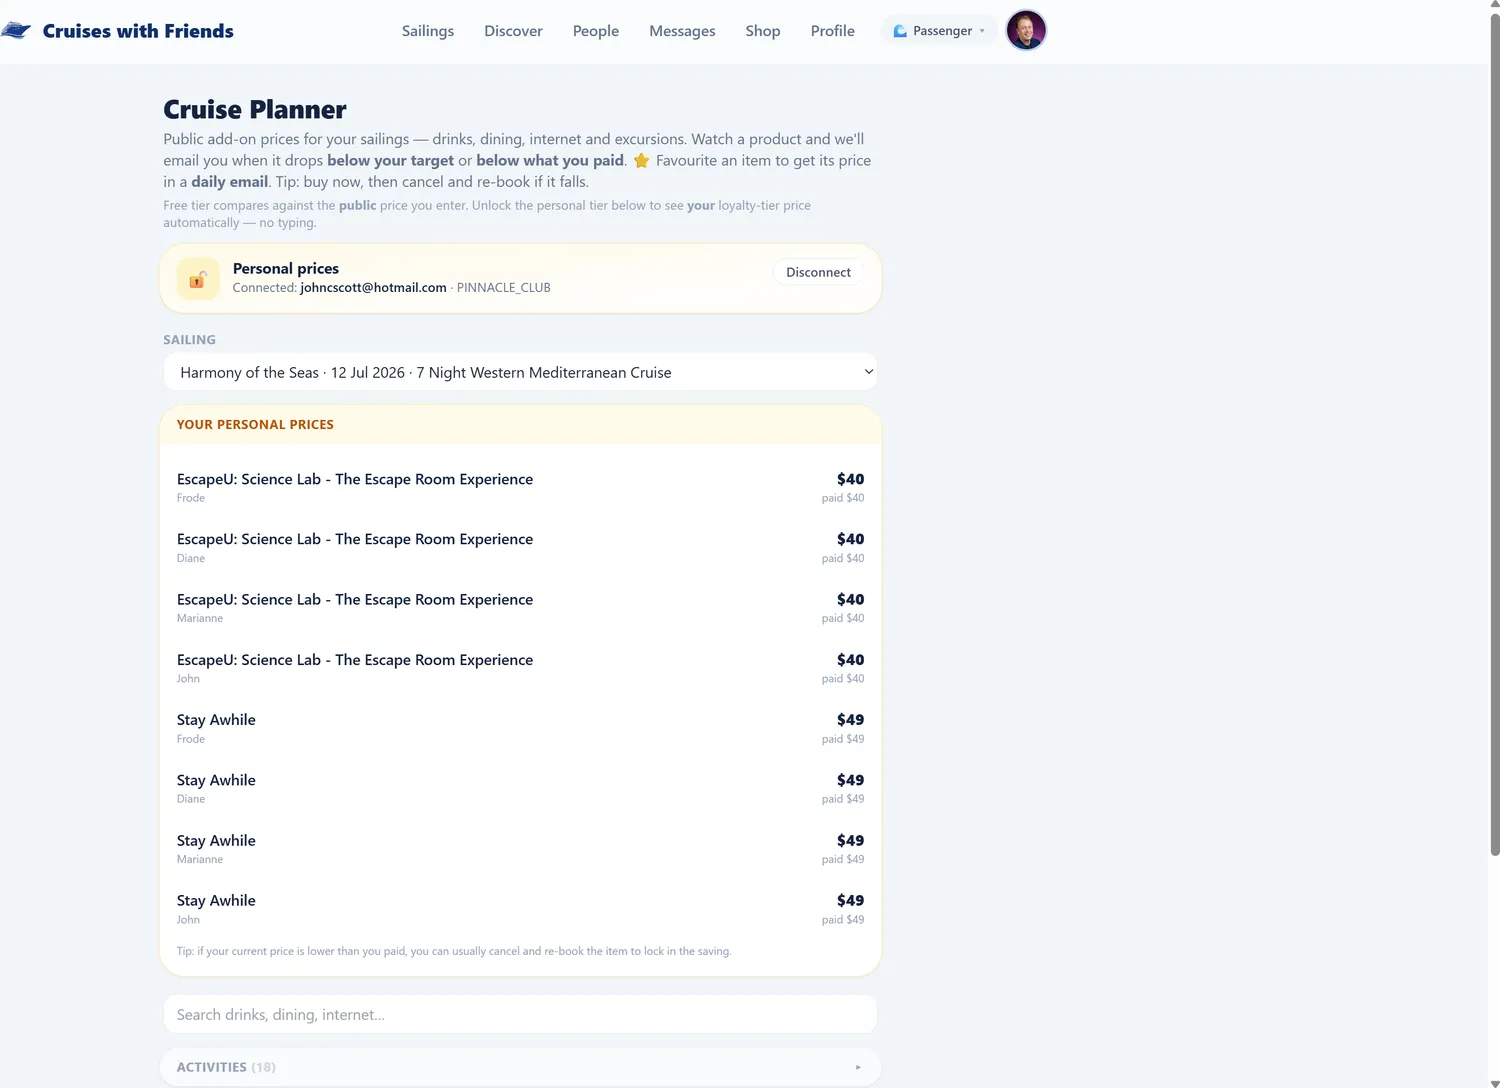Click the Disconnect button
The width and height of the screenshot is (1500, 1088).
pos(818,272)
